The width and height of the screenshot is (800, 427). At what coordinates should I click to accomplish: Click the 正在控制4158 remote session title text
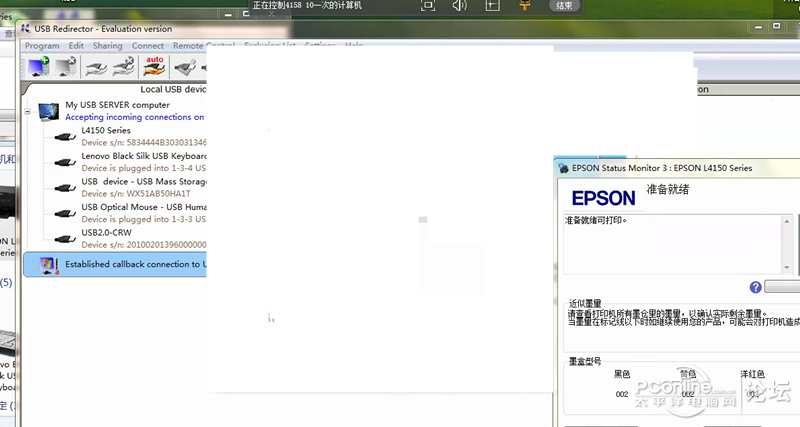click(308, 5)
